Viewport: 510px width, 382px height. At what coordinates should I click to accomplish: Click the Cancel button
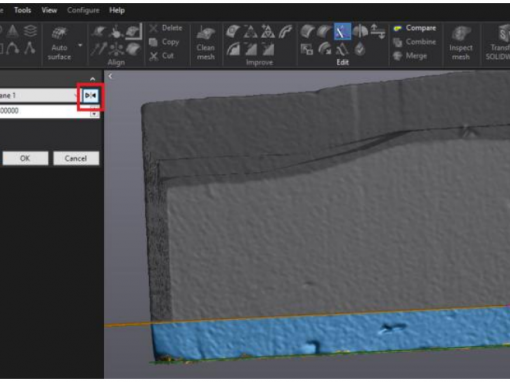76,158
